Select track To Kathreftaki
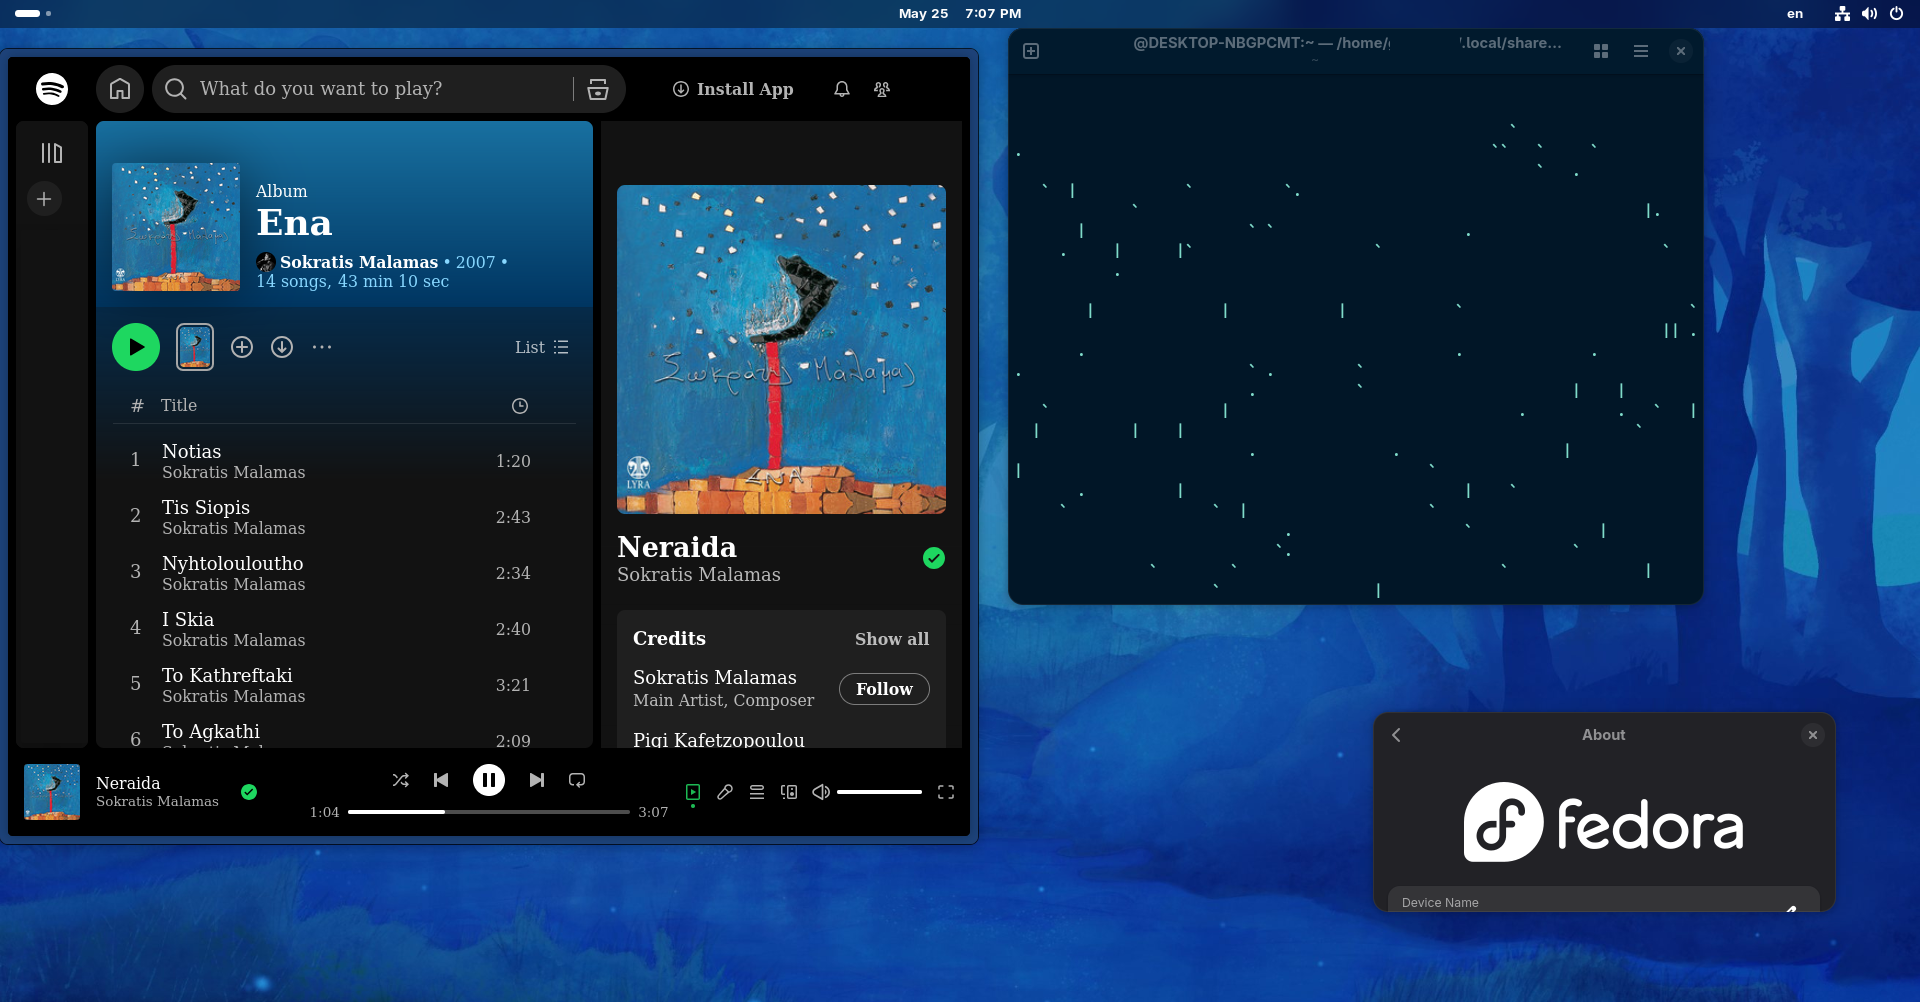This screenshot has height=1002, width=1920. tap(344, 685)
